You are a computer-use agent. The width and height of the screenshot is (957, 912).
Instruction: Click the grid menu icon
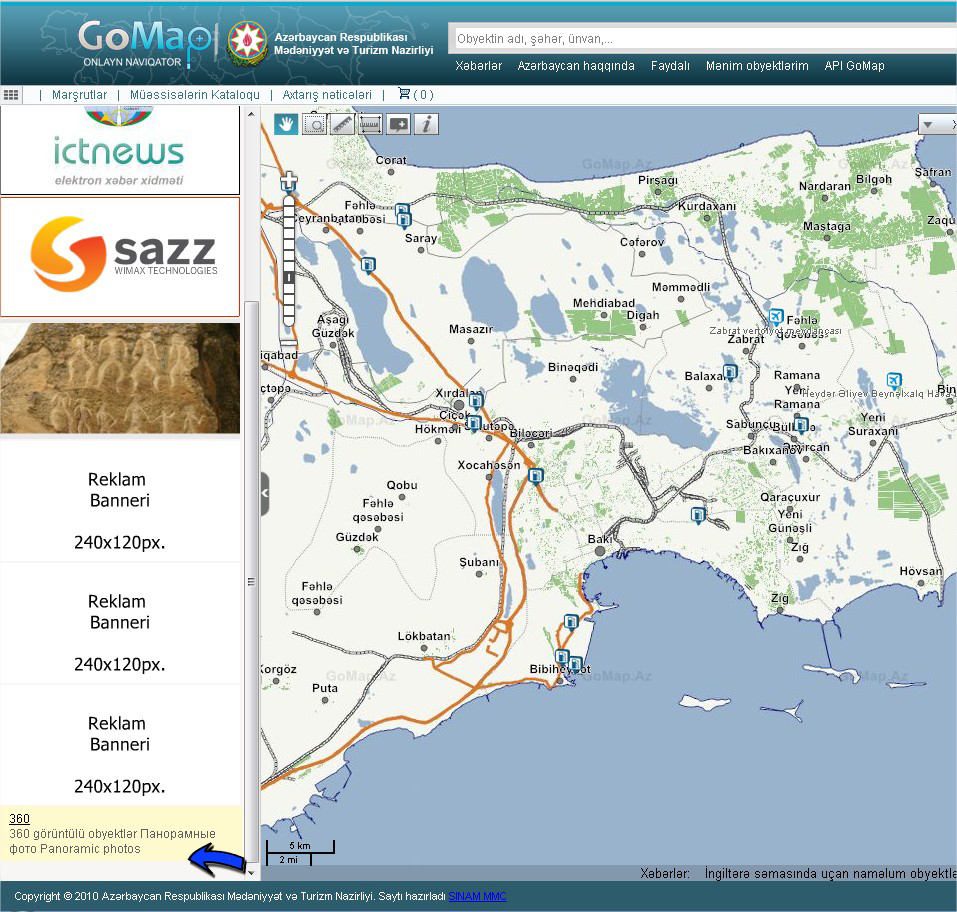(x=12, y=95)
